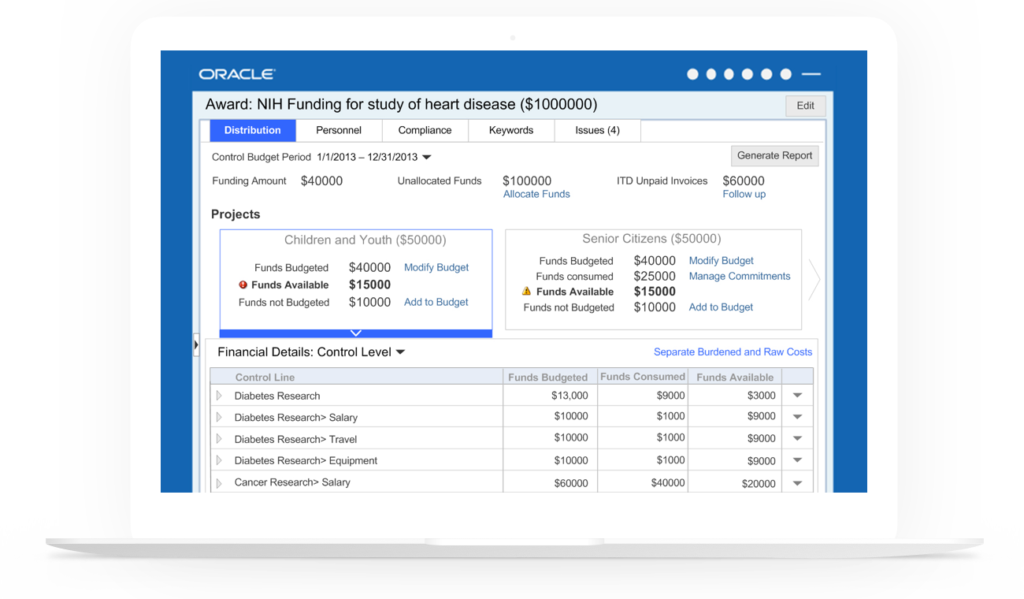Viewport: 1024px width, 599px height.
Task: Click the right arrow to show next project
Action: pyautogui.click(x=813, y=280)
